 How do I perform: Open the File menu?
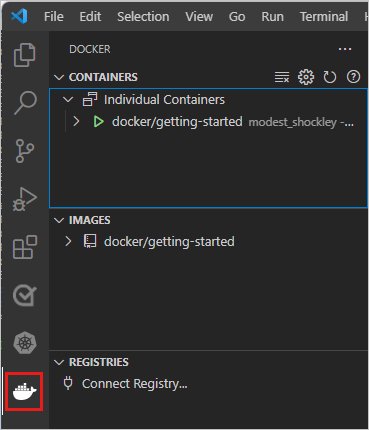coord(54,16)
